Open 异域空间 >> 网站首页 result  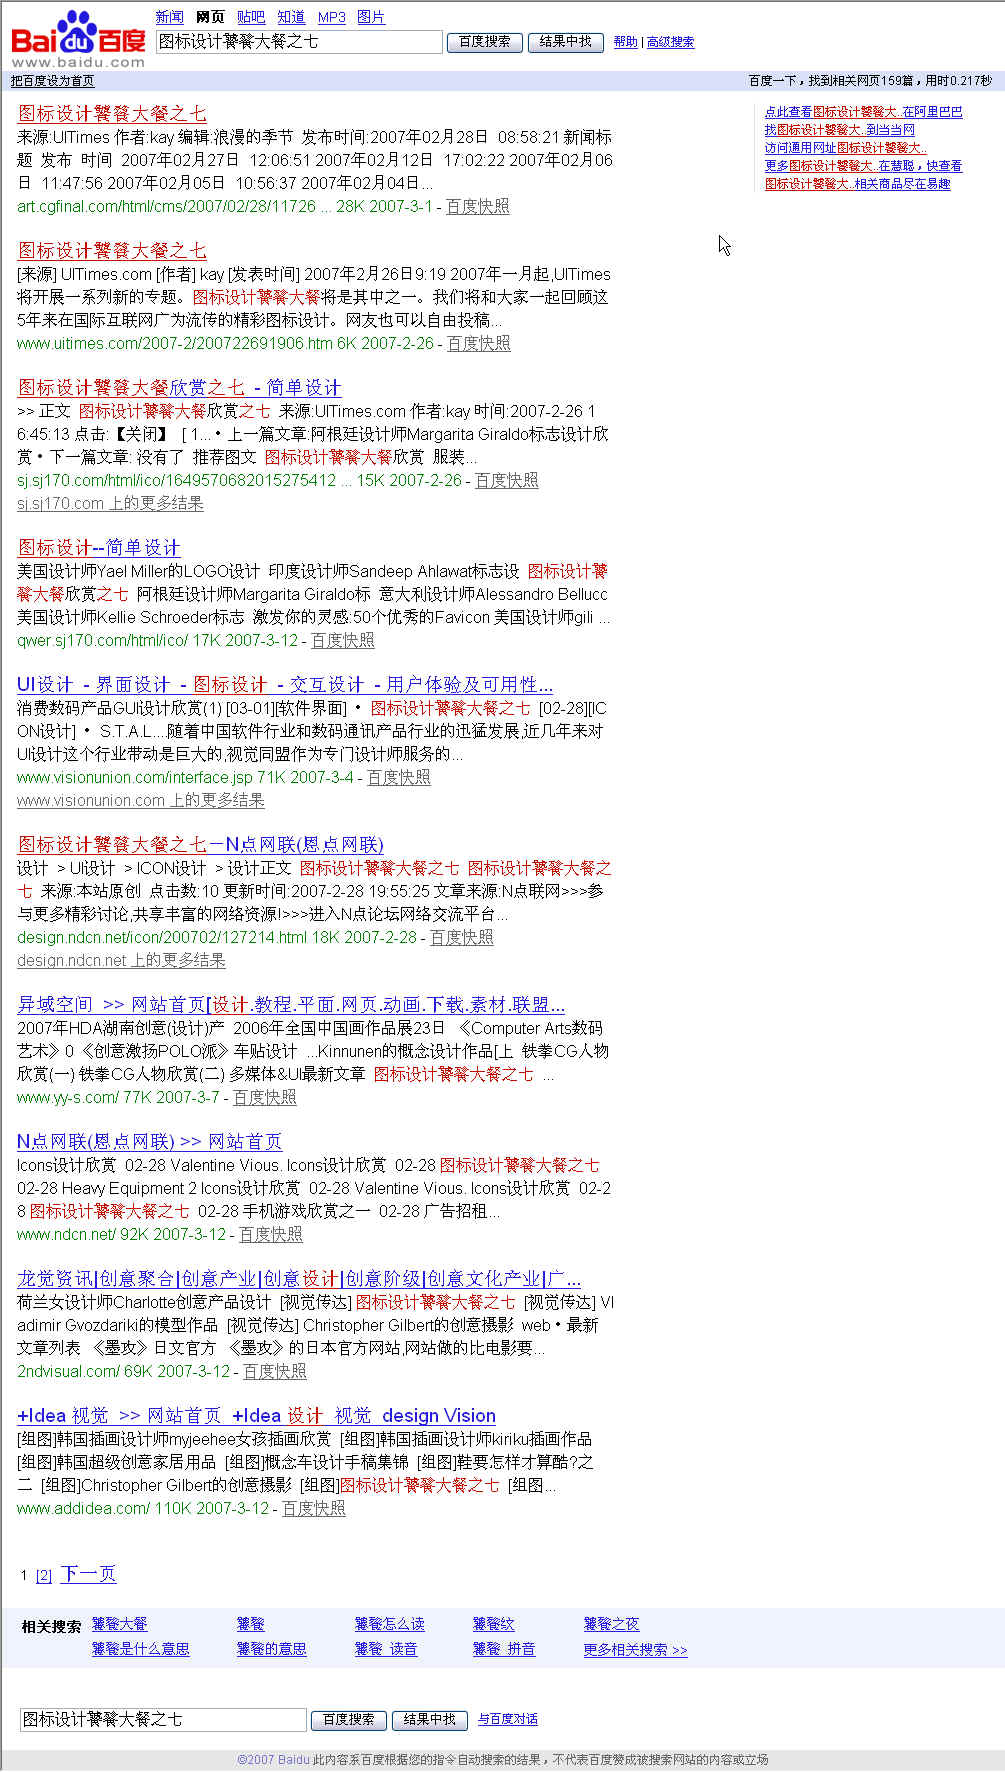[291, 1004]
